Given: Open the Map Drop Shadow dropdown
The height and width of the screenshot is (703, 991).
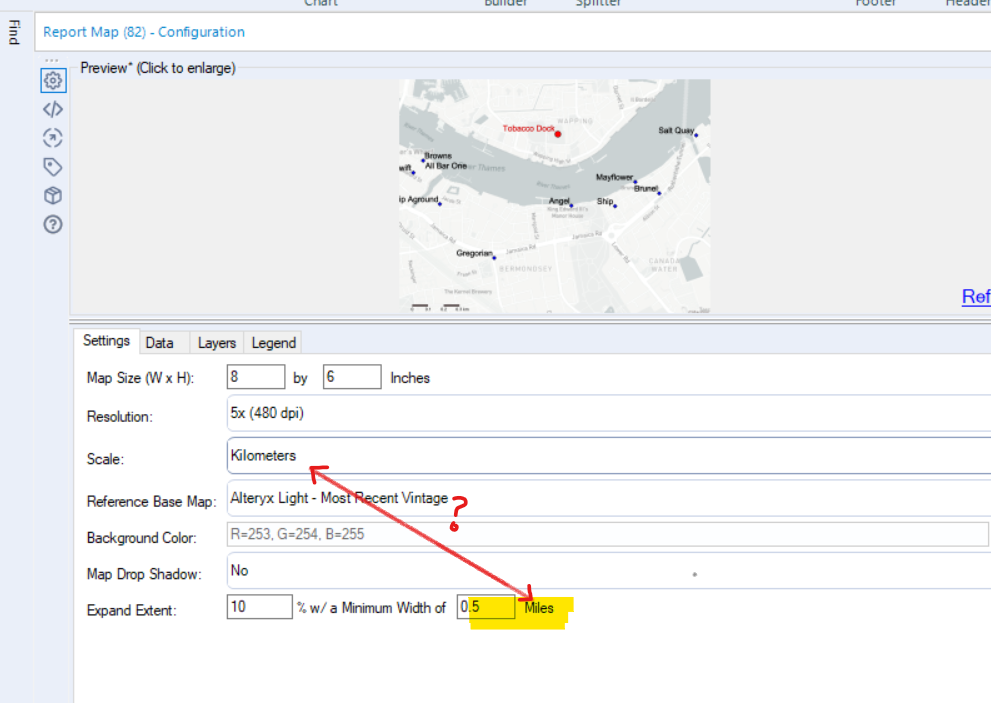Looking at the screenshot, I should tap(609, 571).
